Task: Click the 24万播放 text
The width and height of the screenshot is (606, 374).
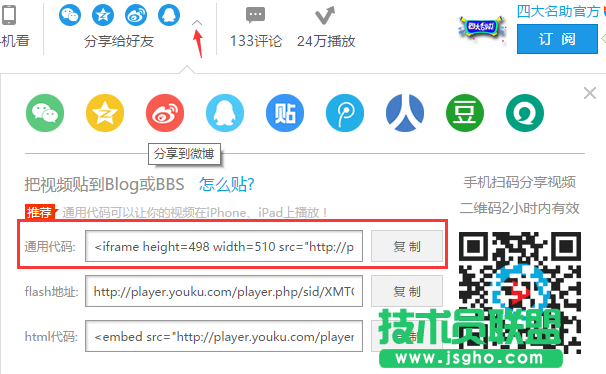Action: point(326,41)
